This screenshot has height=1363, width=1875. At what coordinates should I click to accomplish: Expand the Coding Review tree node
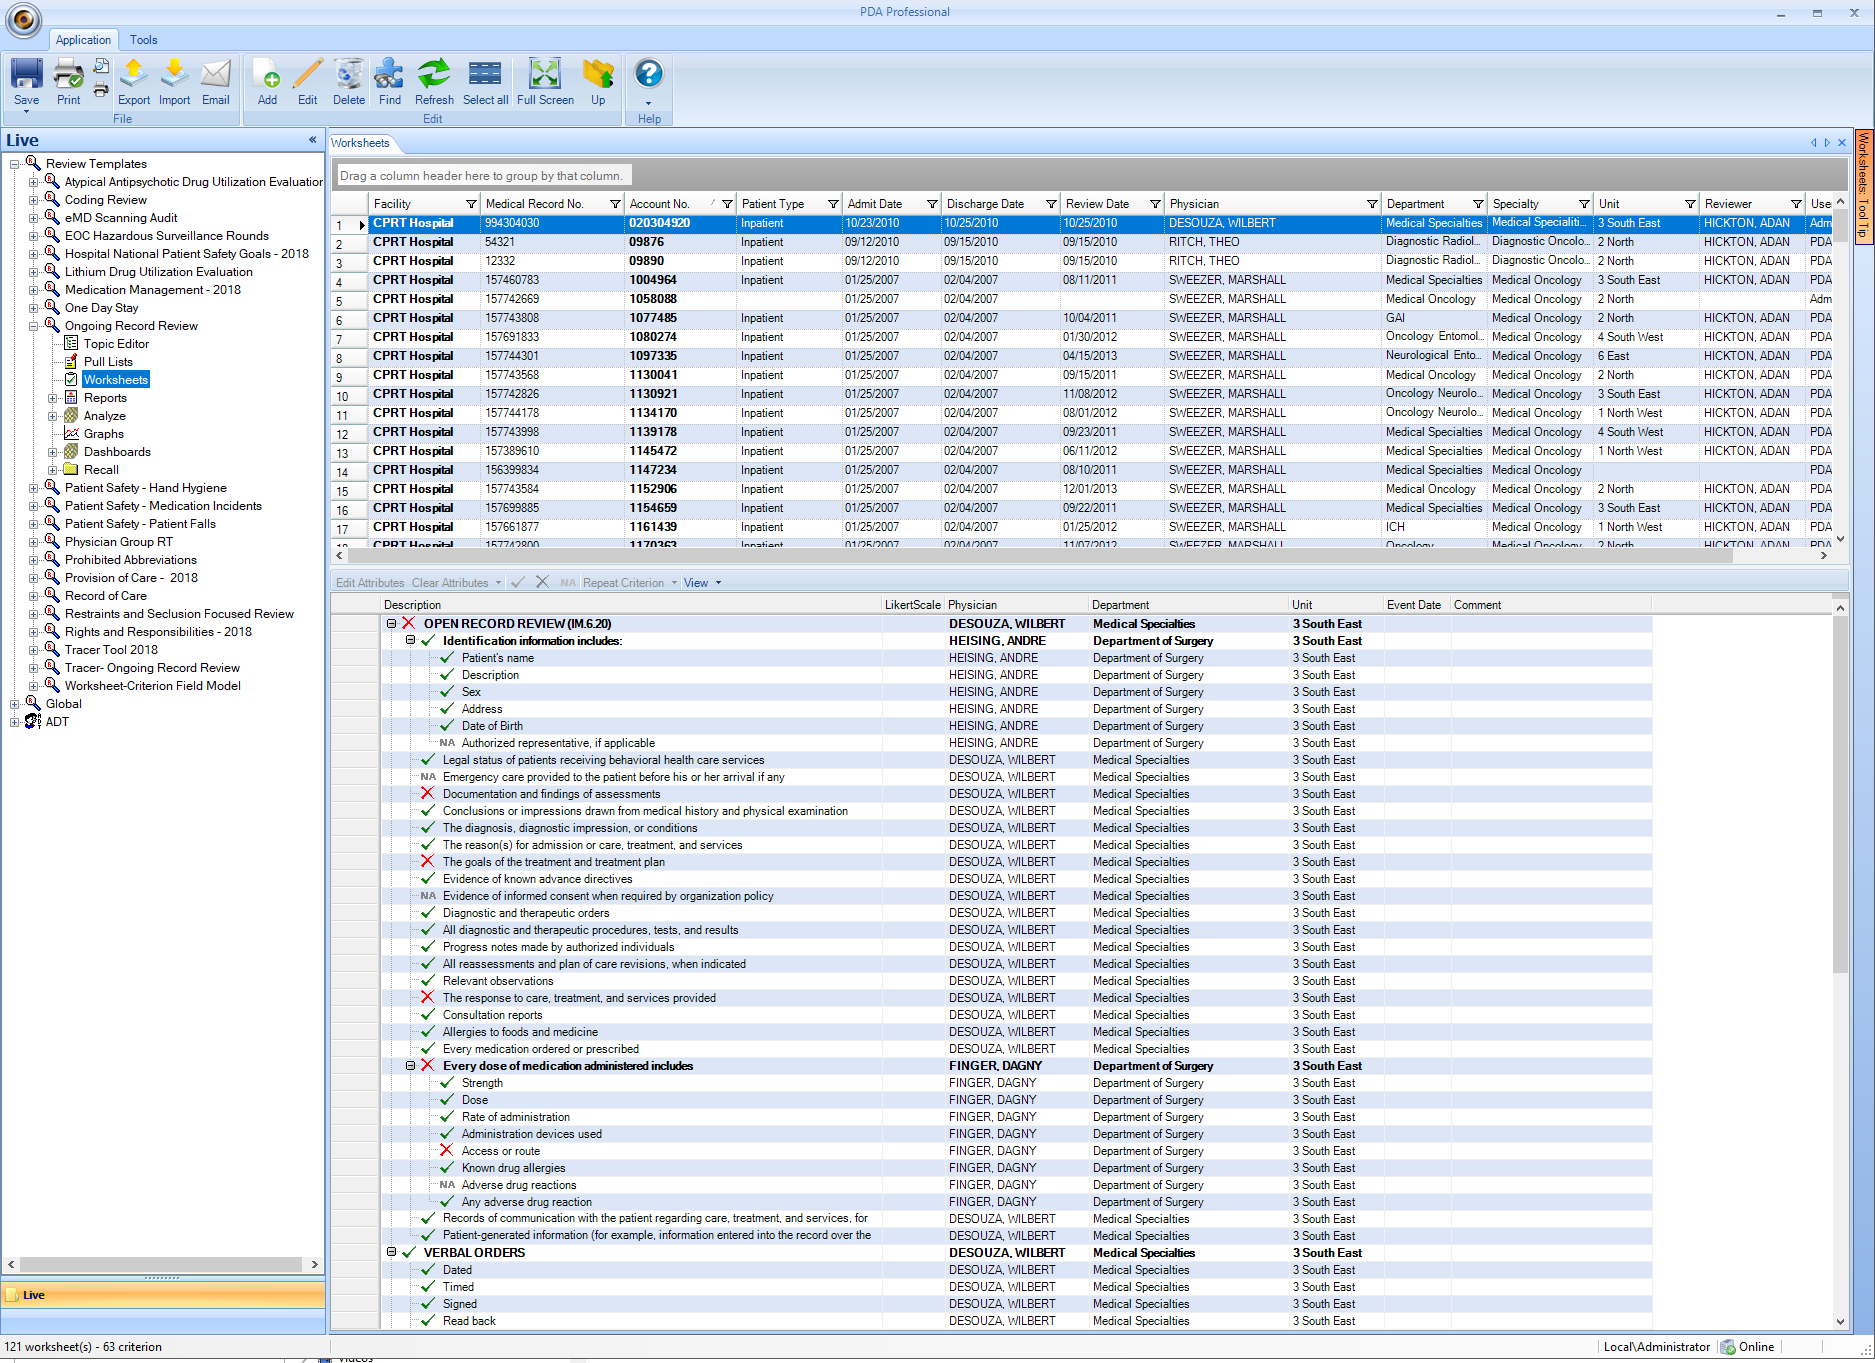pyautogui.click(x=34, y=200)
